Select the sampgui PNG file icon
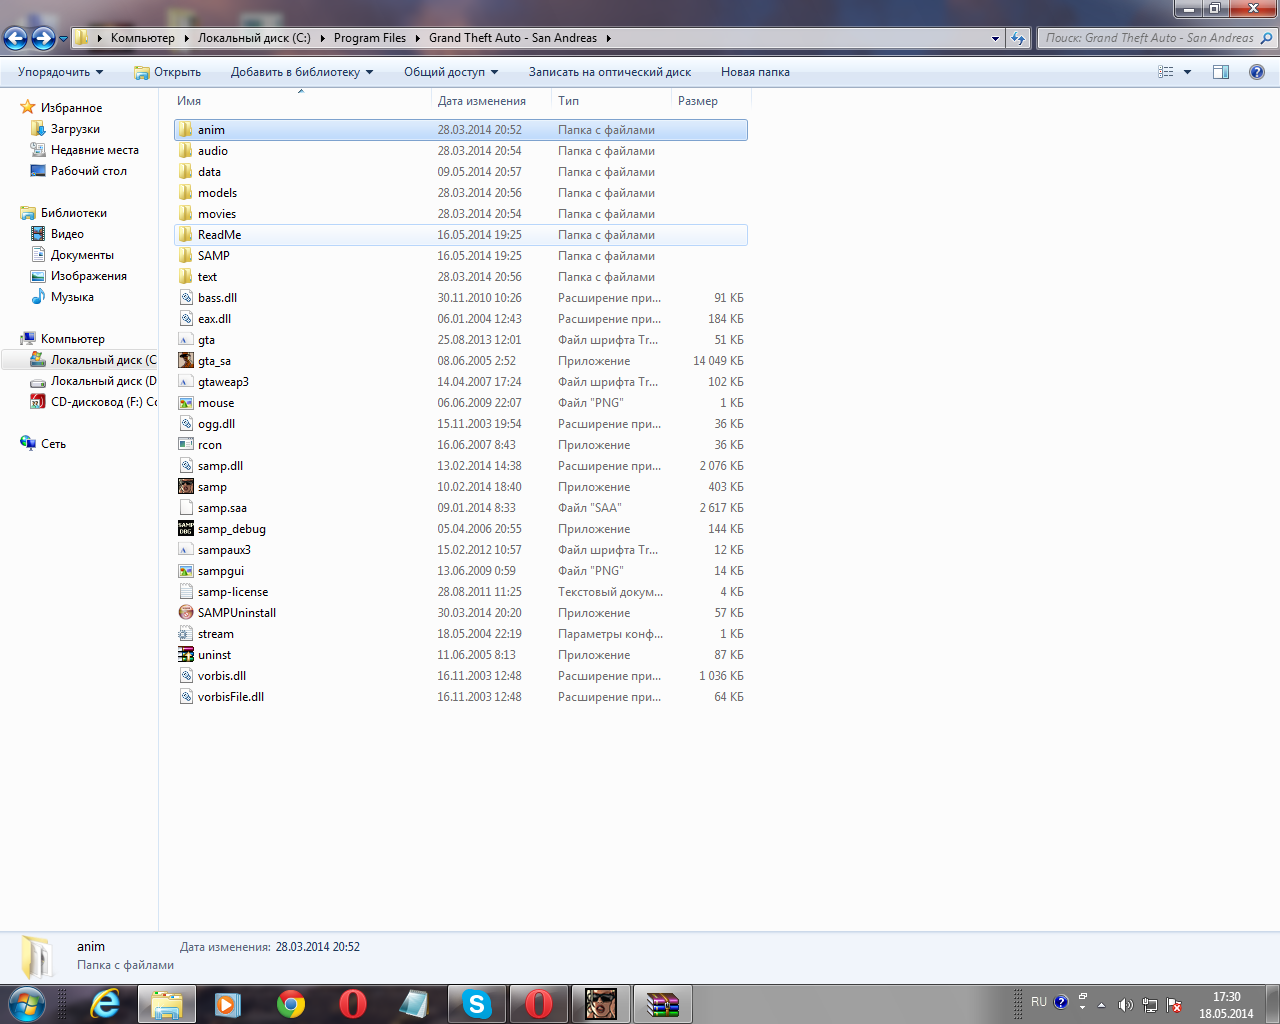Image resolution: width=1280 pixels, height=1024 pixels. point(186,571)
